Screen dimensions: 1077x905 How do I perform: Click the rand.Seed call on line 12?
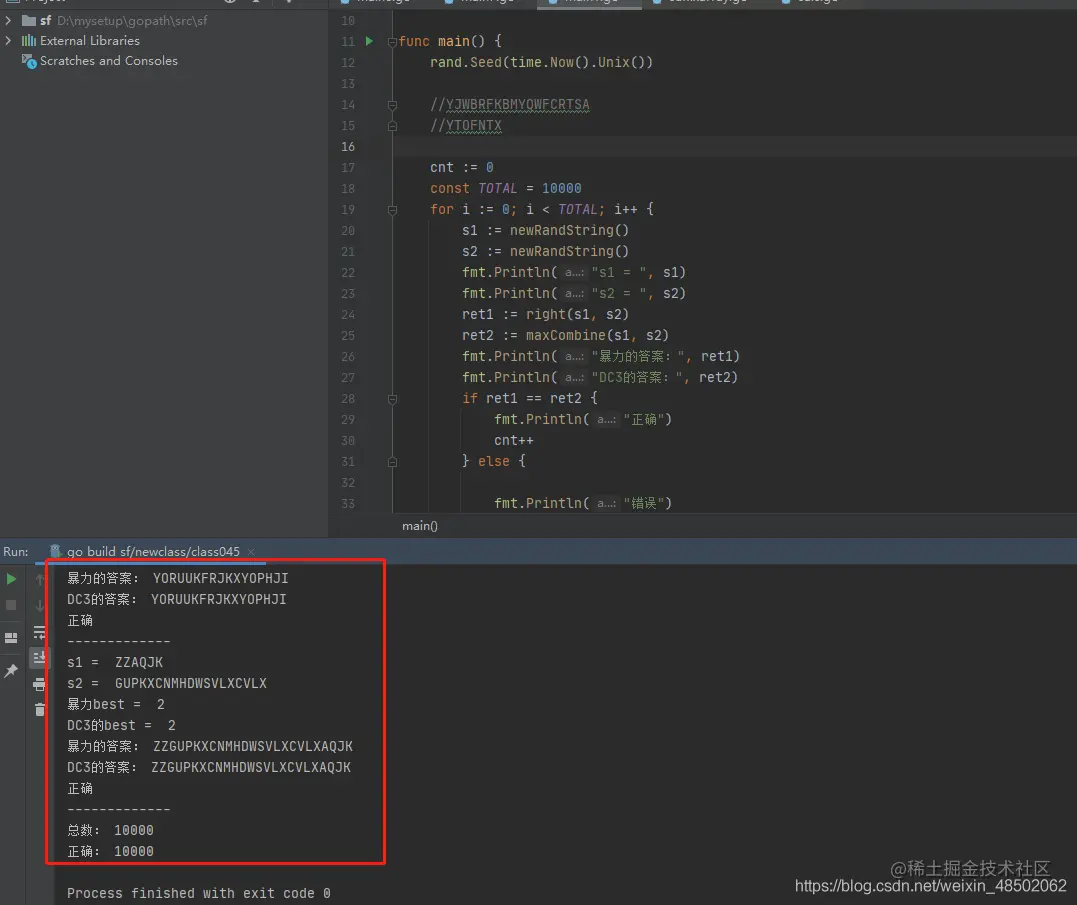541,62
